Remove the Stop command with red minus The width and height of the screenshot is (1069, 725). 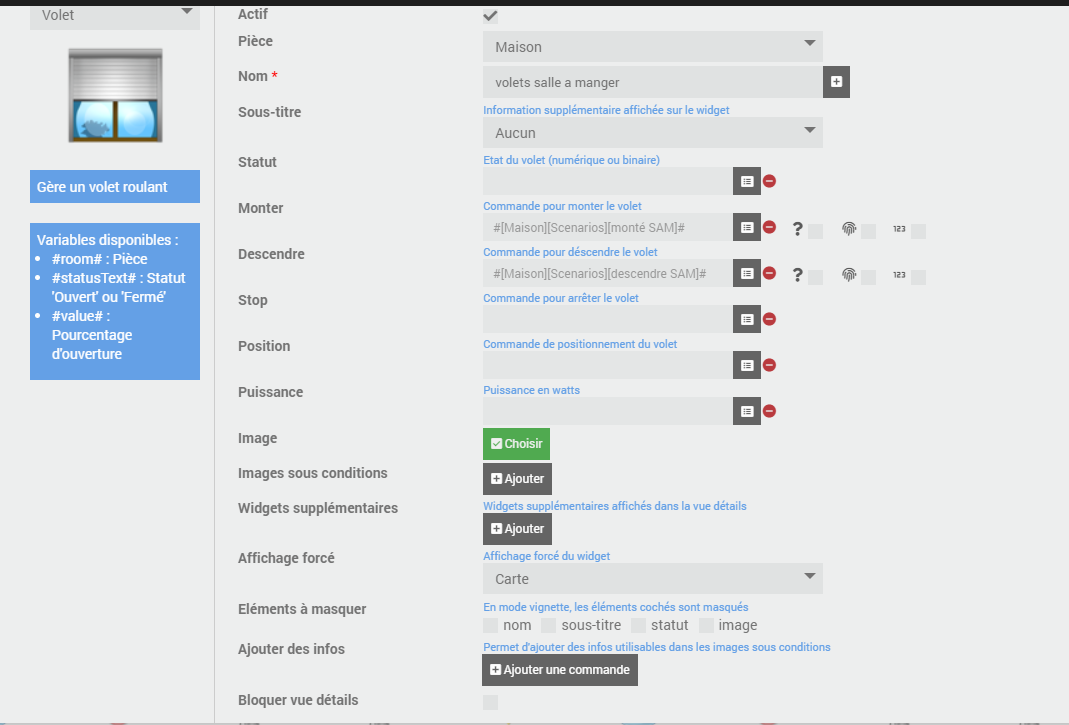769,319
